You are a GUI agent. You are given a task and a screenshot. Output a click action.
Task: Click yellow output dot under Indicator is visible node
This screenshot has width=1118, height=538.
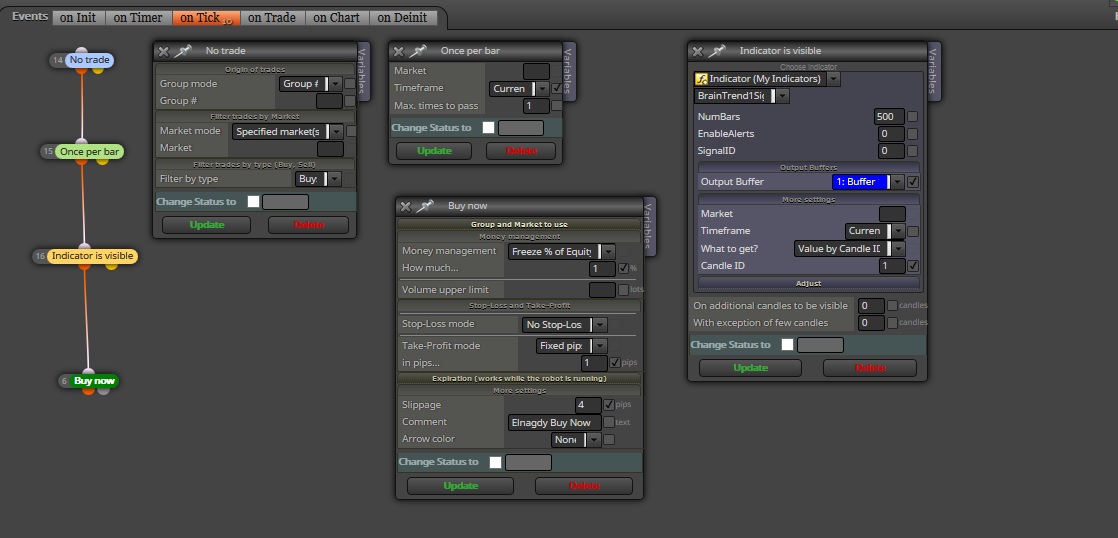pyautogui.click(x=111, y=266)
